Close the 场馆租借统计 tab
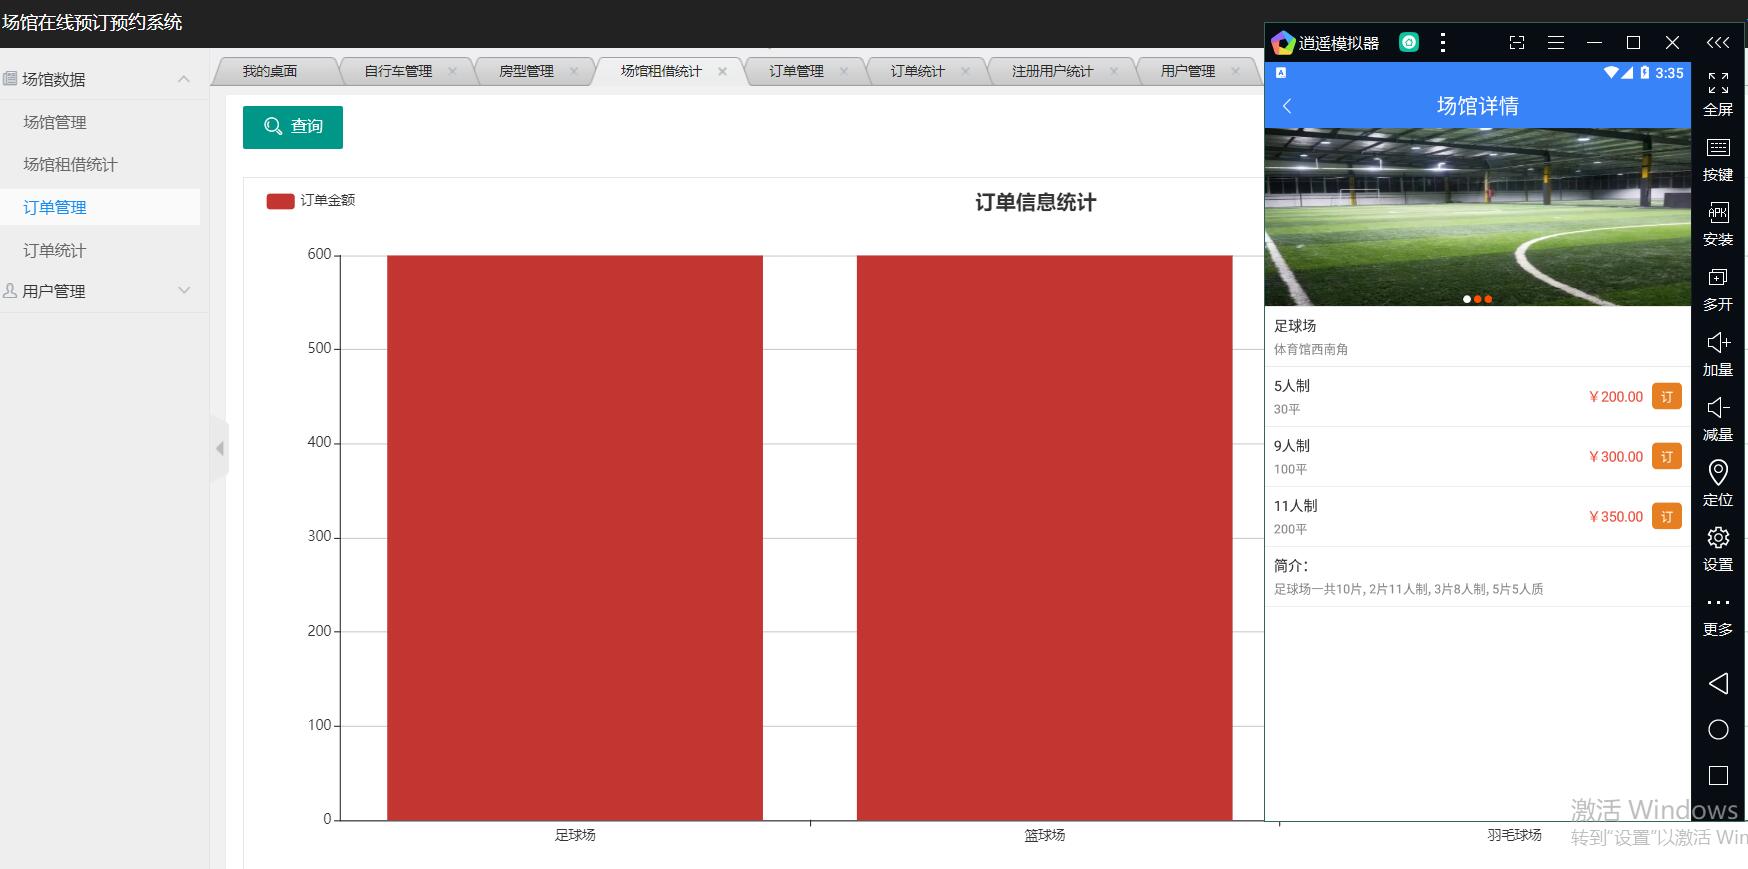Image resolution: width=1748 pixels, height=869 pixels. (x=722, y=71)
